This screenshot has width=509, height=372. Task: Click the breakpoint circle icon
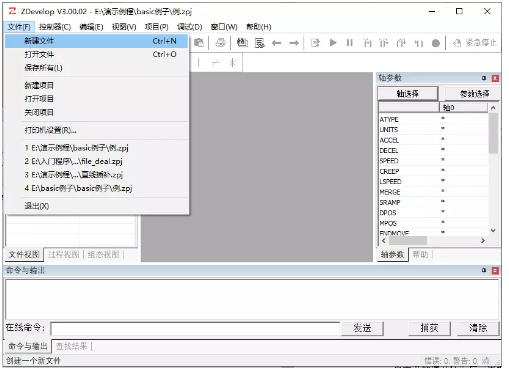[x=435, y=43]
